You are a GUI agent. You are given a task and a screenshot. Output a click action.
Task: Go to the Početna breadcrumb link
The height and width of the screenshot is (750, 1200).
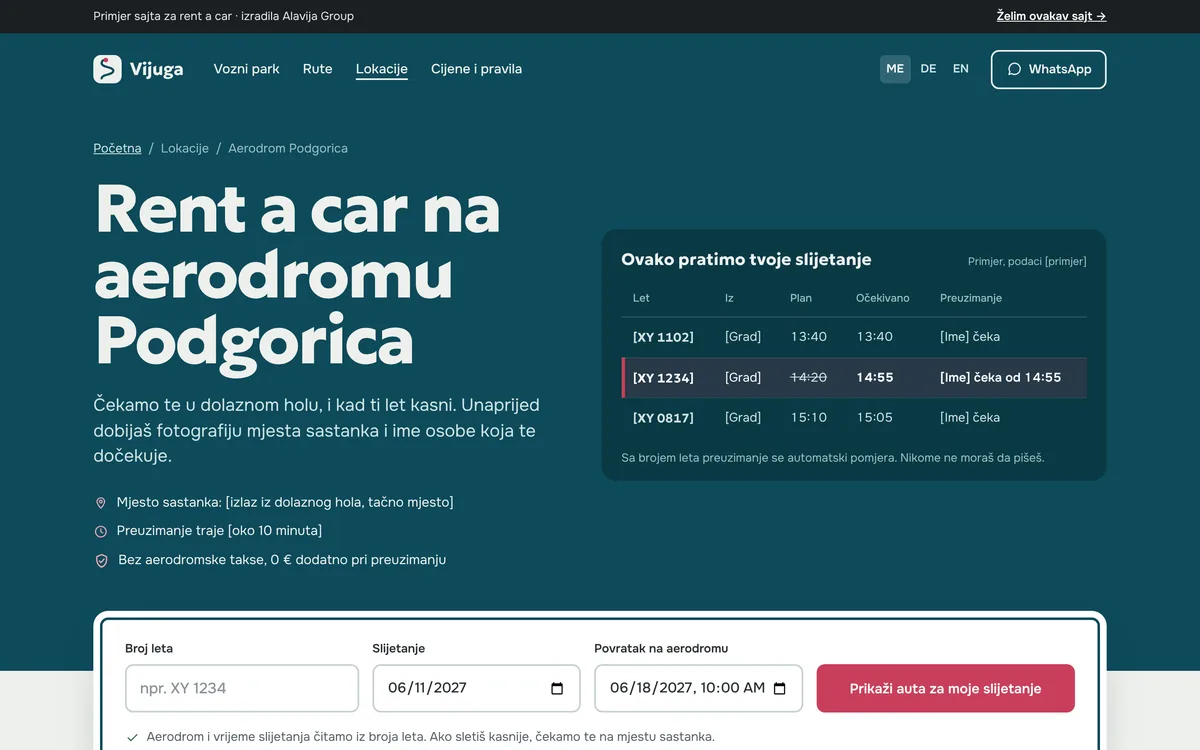coord(117,148)
